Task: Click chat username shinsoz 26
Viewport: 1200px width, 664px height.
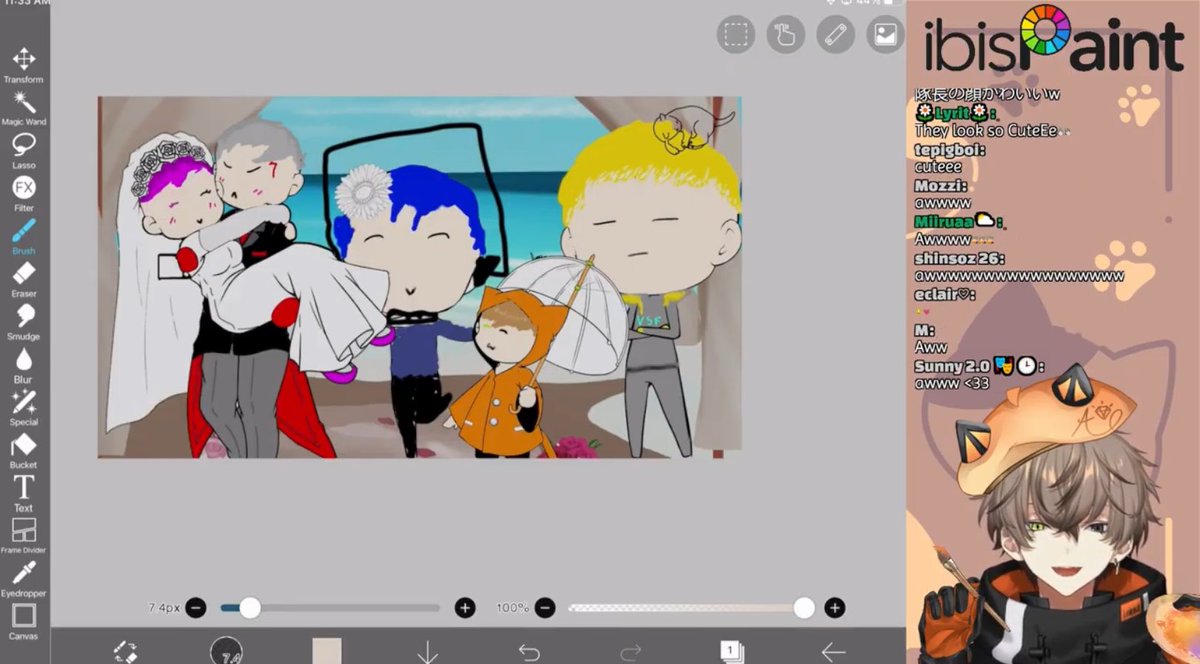Action: click(x=959, y=258)
